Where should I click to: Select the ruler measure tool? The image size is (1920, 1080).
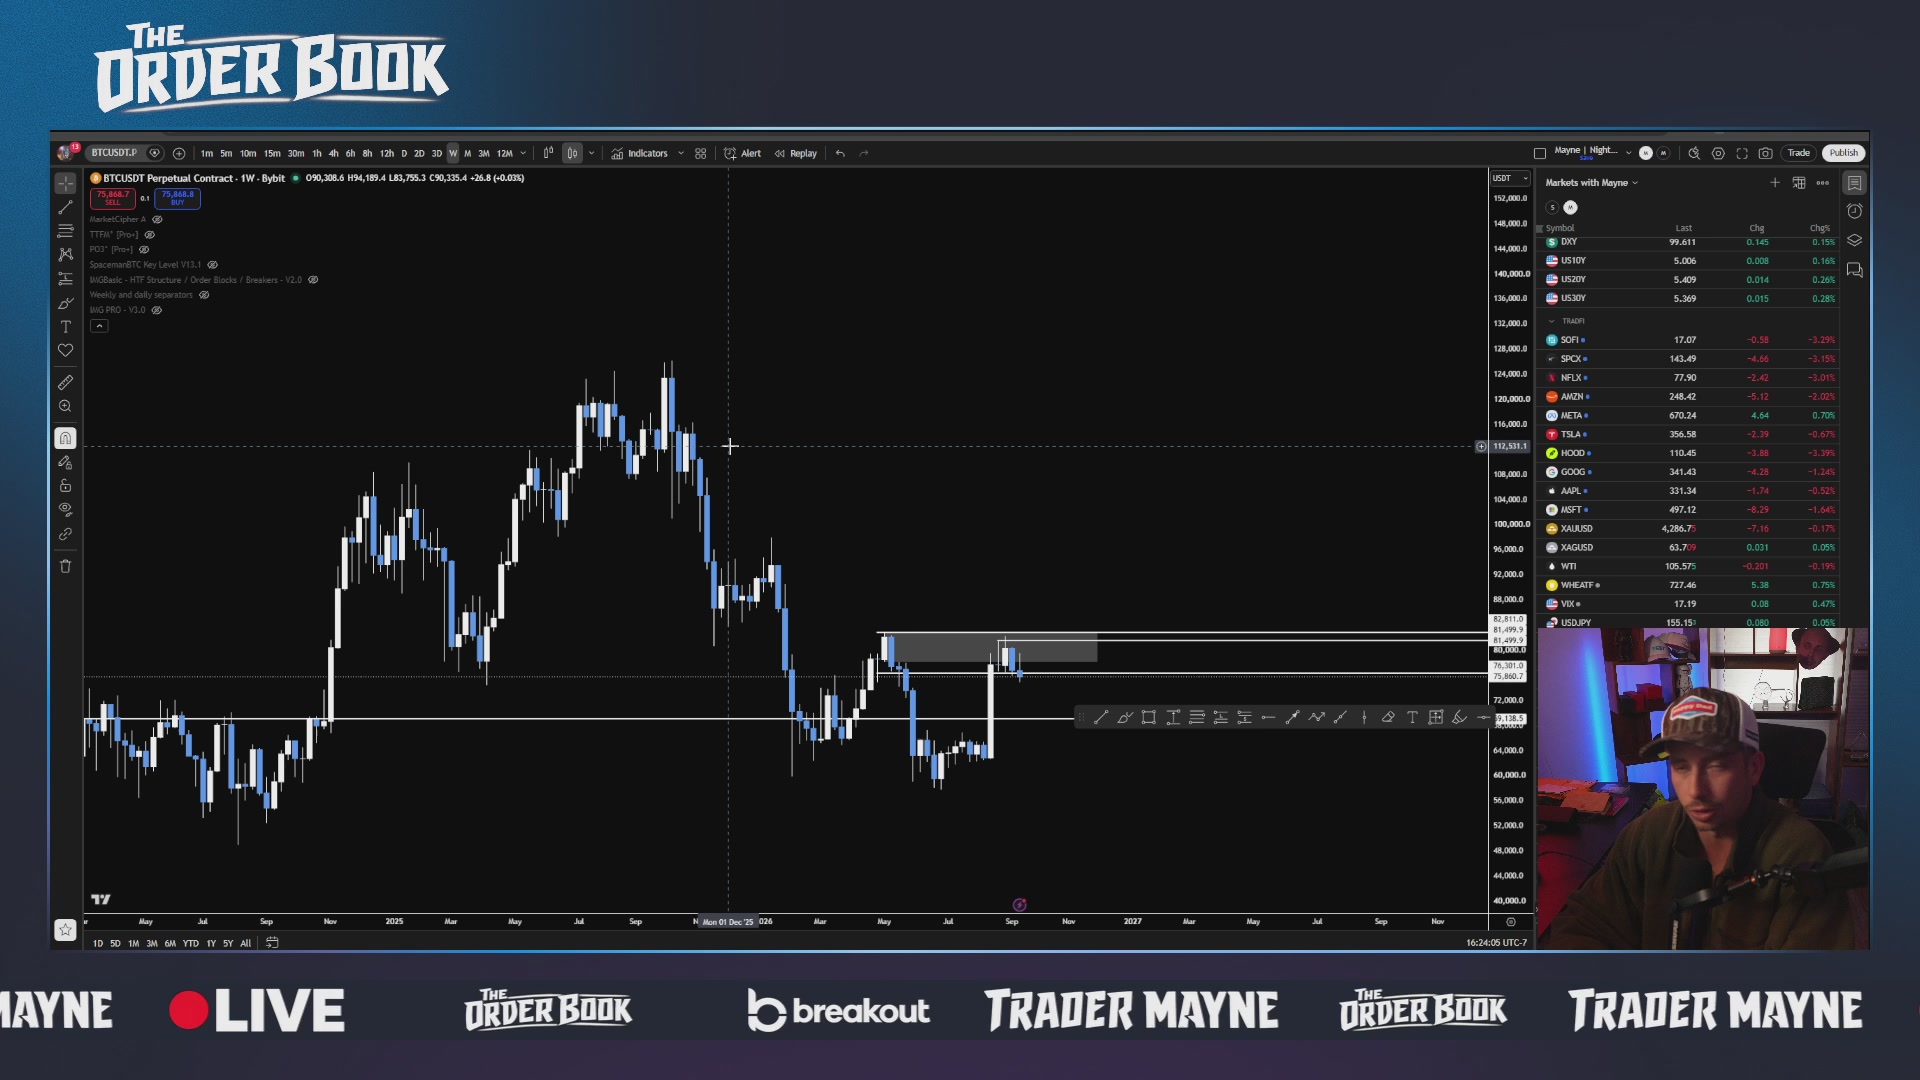pos(65,382)
